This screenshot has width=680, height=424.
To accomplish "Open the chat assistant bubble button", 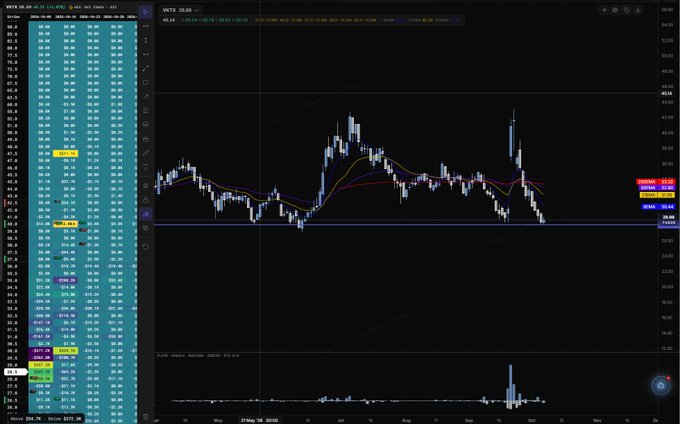I will click(661, 385).
